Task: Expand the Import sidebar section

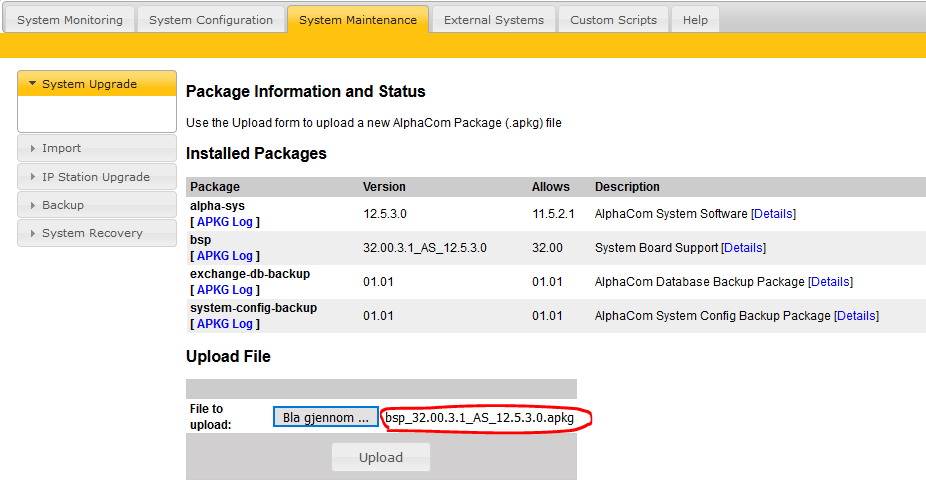Action: 97,148
